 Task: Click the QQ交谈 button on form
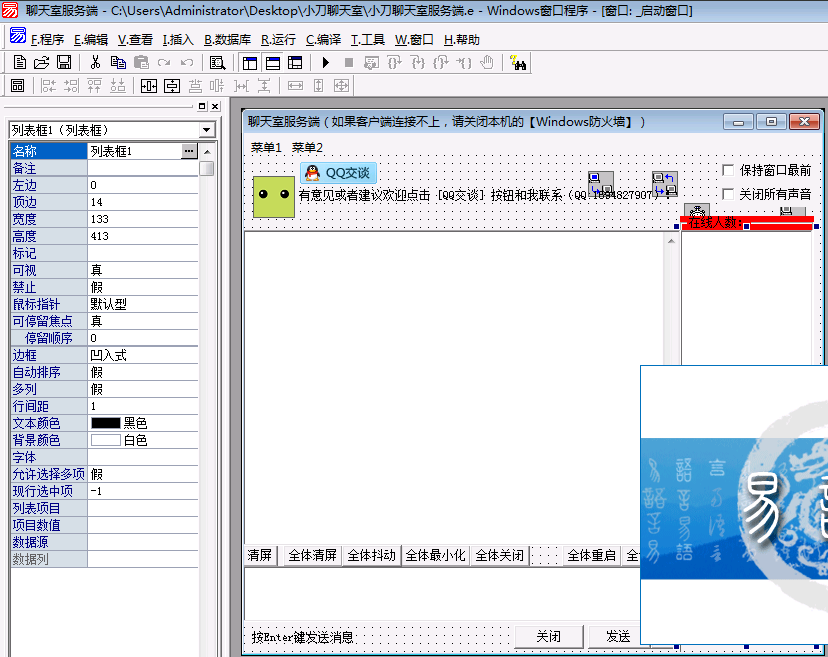pos(338,173)
